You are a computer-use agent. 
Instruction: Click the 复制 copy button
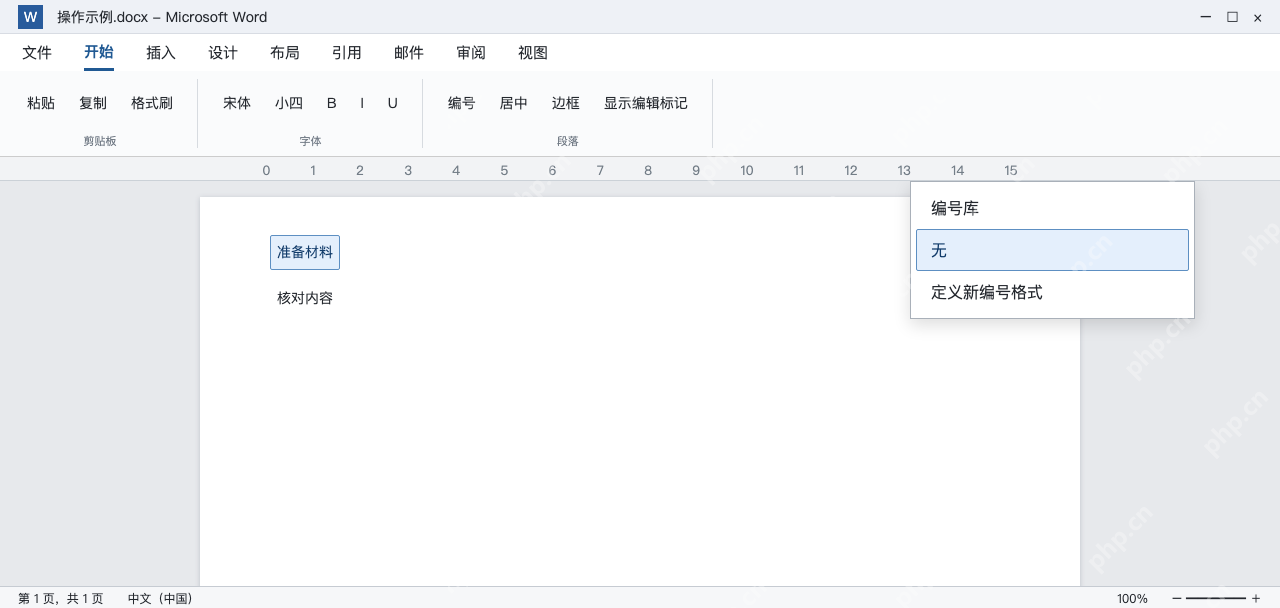[x=93, y=103]
